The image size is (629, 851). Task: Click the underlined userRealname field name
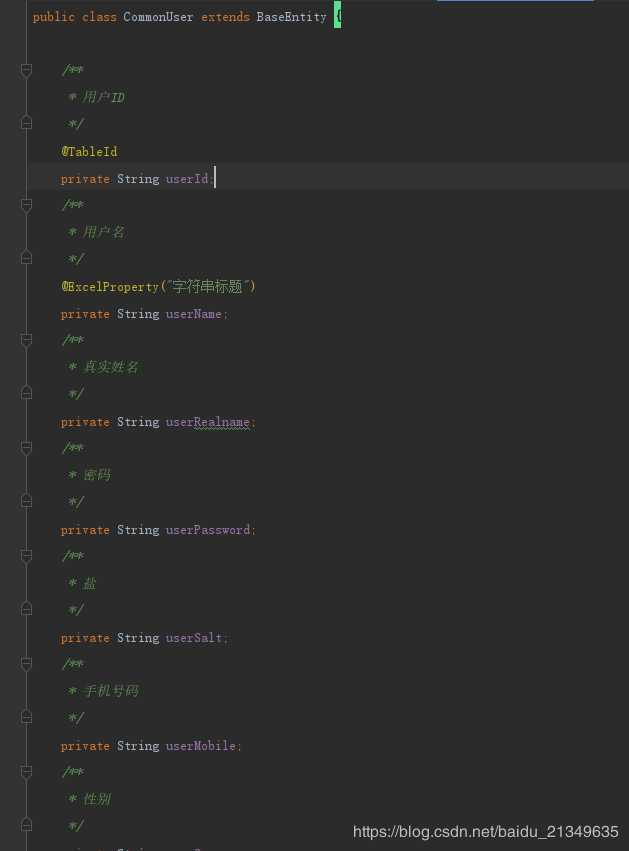click(207, 422)
